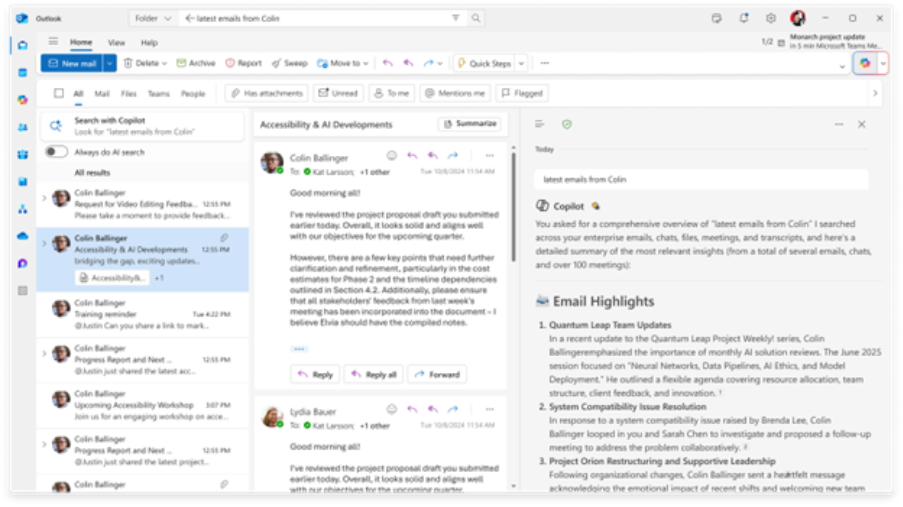The width and height of the screenshot is (903, 507).
Task: Toggle Flagged filter
Action: [x=522, y=93]
